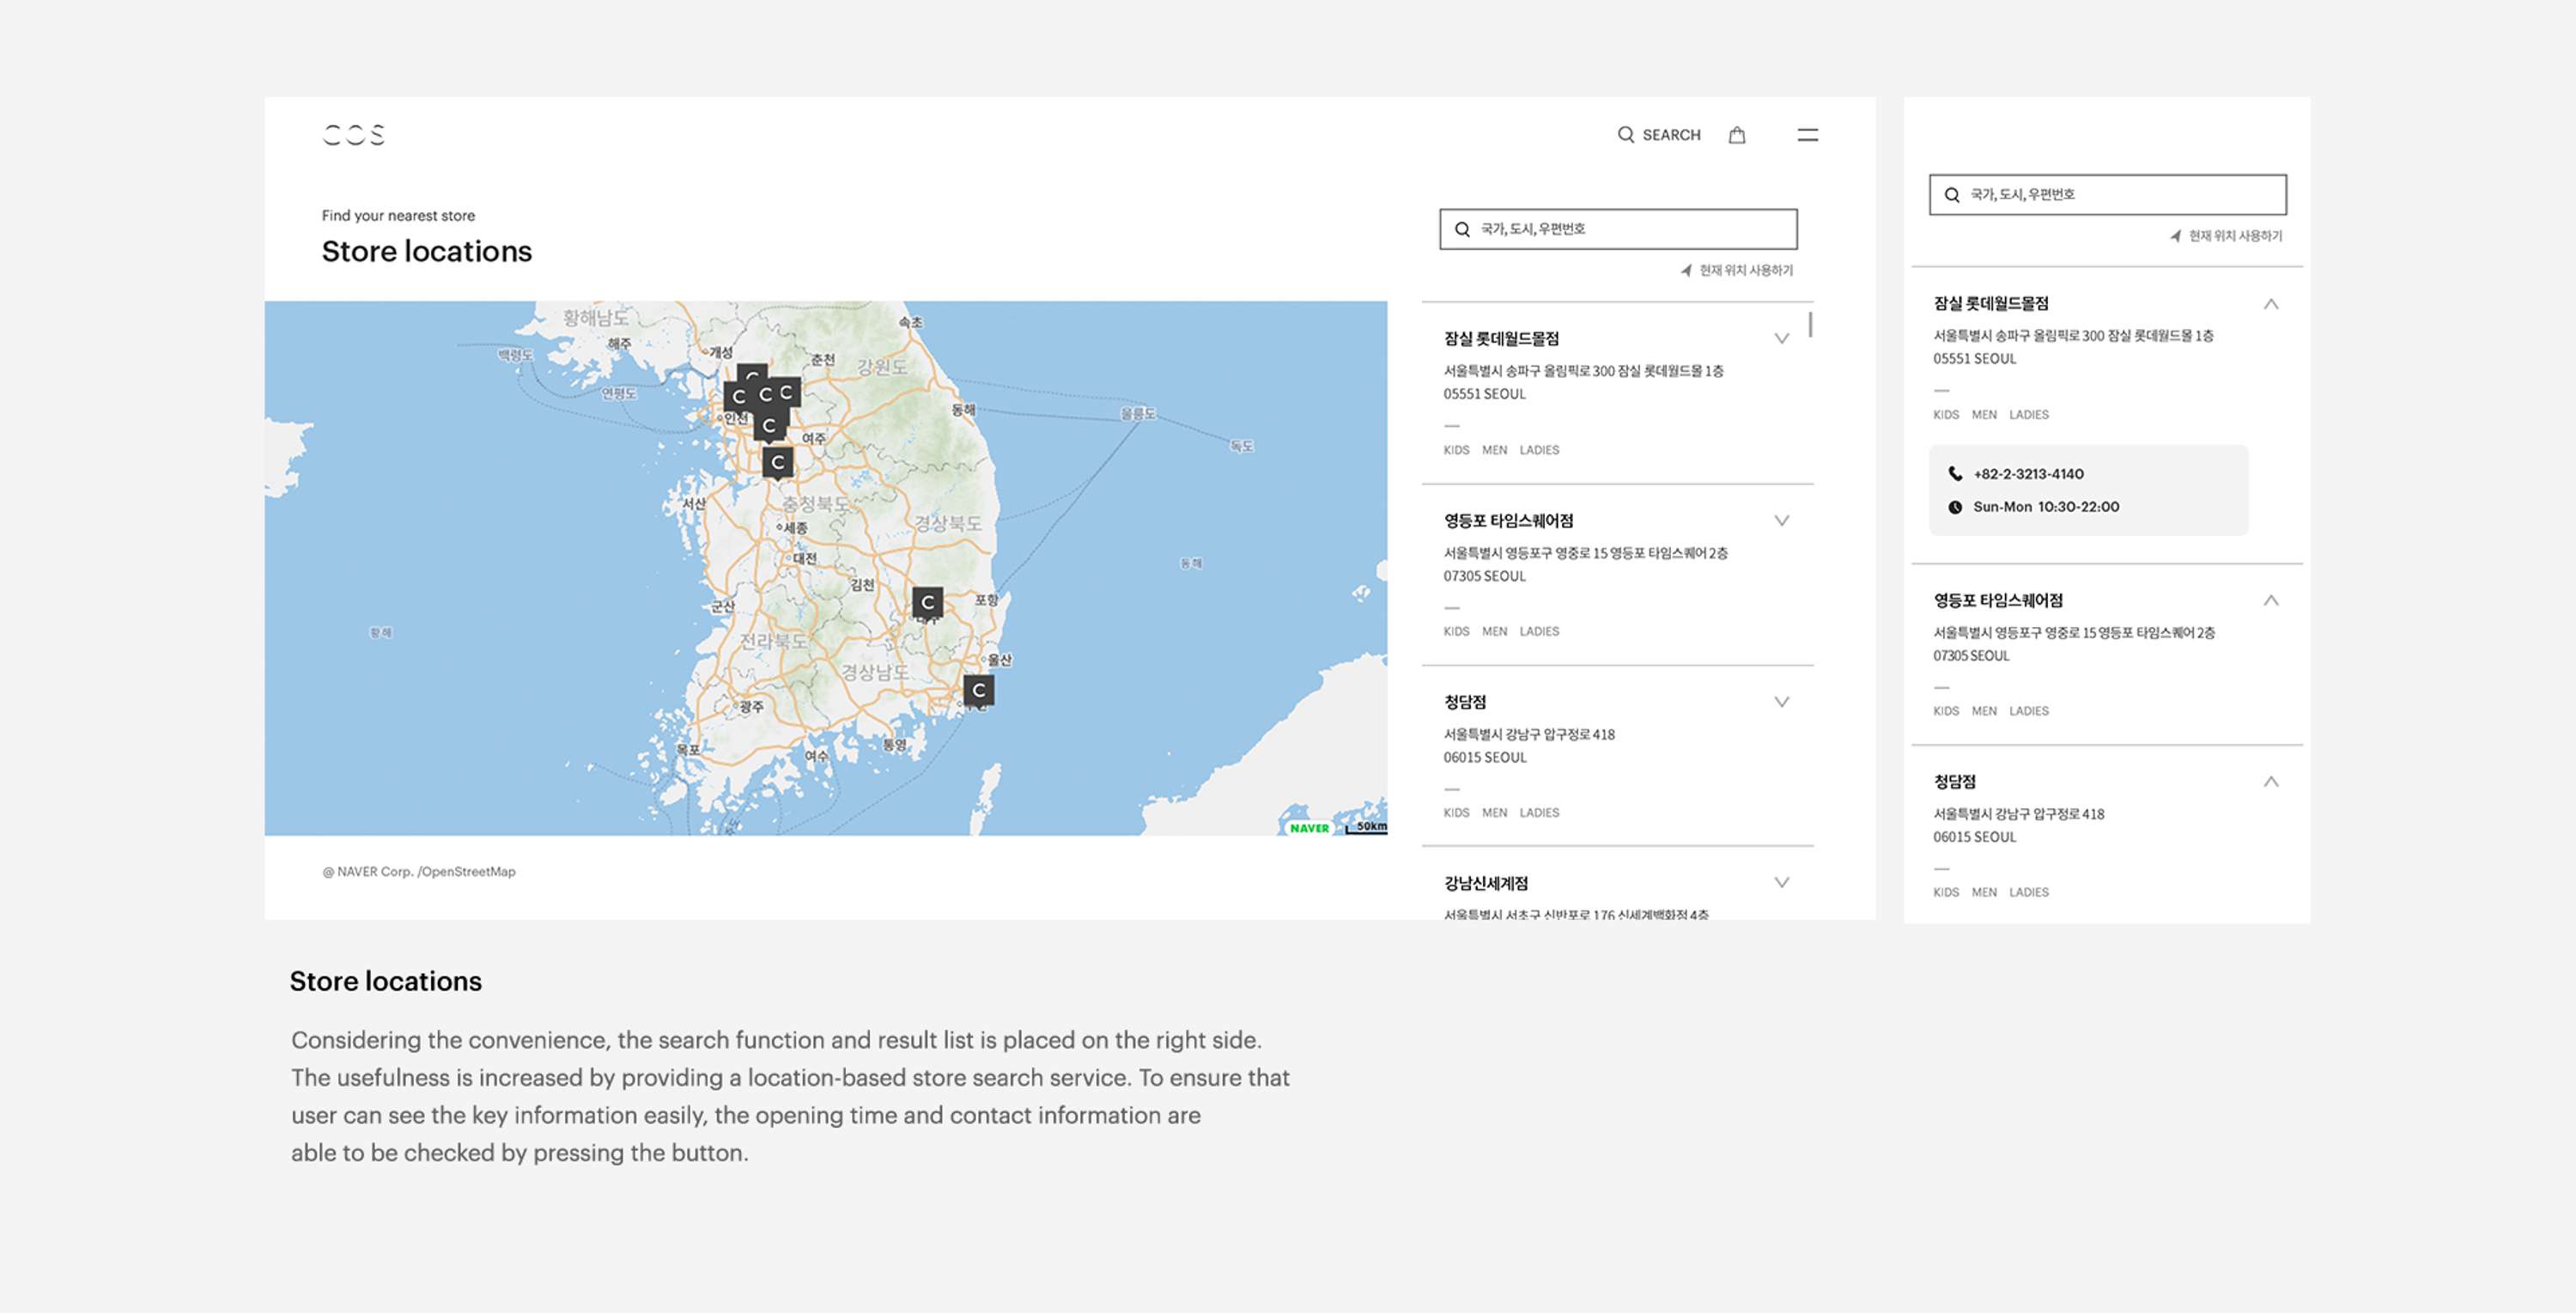Expand 영등포 타임스퀘어점 chevron in desktop list
Image resolution: width=2576 pixels, height=1315 pixels.
1781,521
